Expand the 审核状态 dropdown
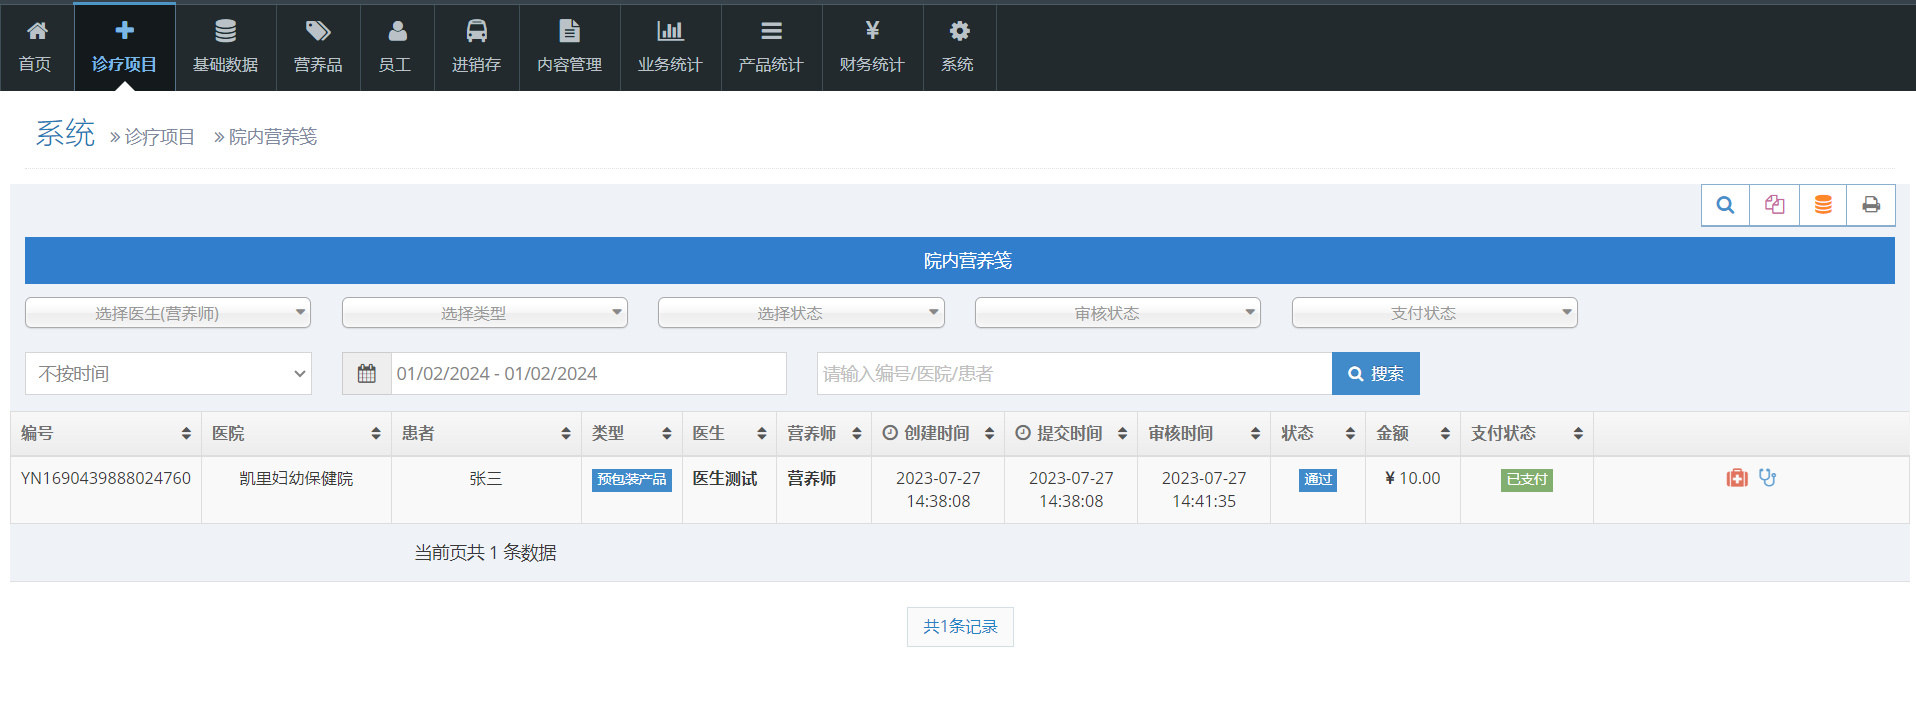 pyautogui.click(x=1118, y=313)
